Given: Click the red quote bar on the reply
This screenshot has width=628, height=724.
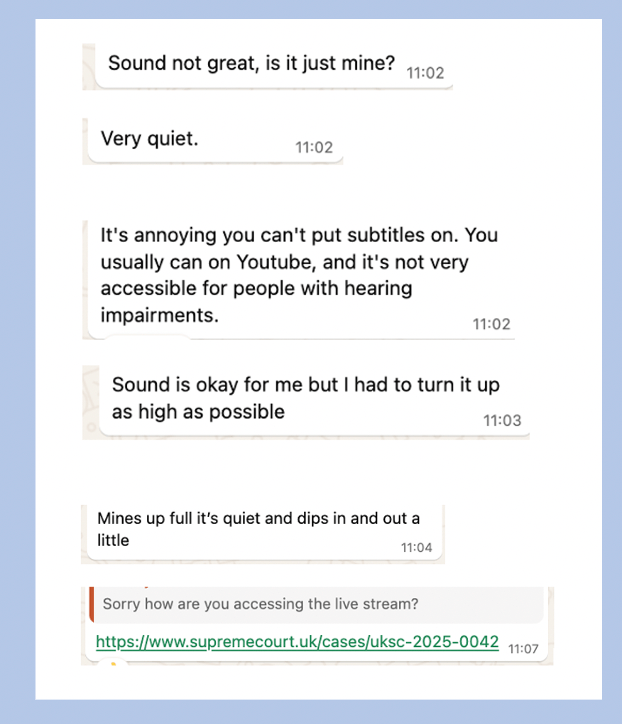Looking at the screenshot, I should pyautogui.click(x=92, y=604).
